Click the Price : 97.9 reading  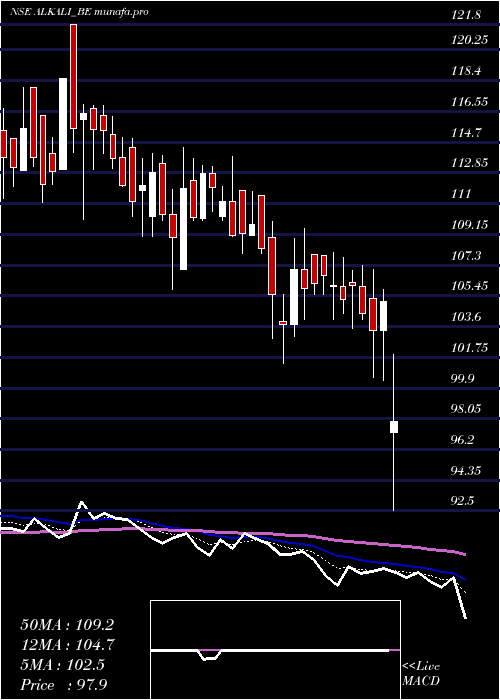pyautogui.click(x=64, y=685)
